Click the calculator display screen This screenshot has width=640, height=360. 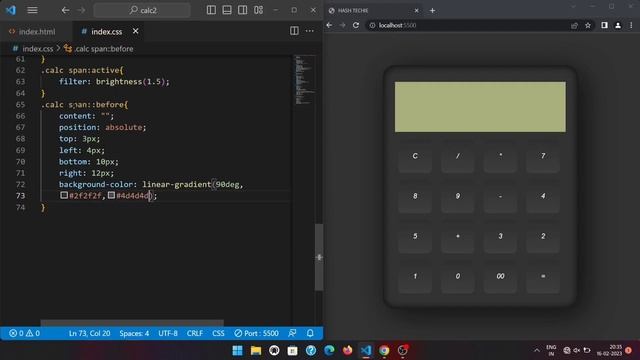[480, 107]
